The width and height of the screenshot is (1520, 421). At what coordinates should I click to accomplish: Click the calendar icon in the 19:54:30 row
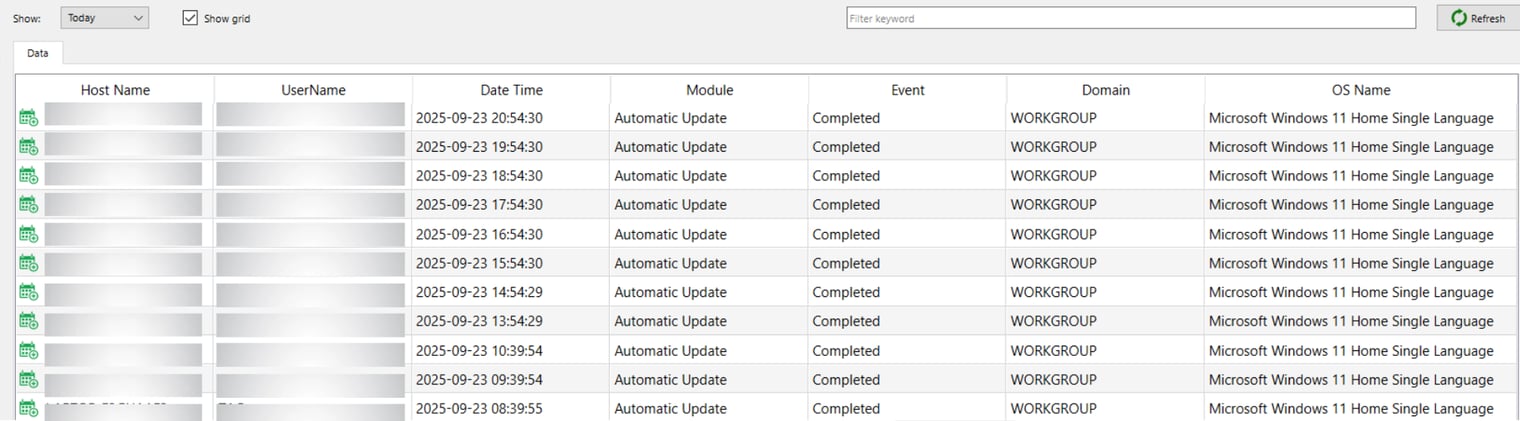point(28,147)
